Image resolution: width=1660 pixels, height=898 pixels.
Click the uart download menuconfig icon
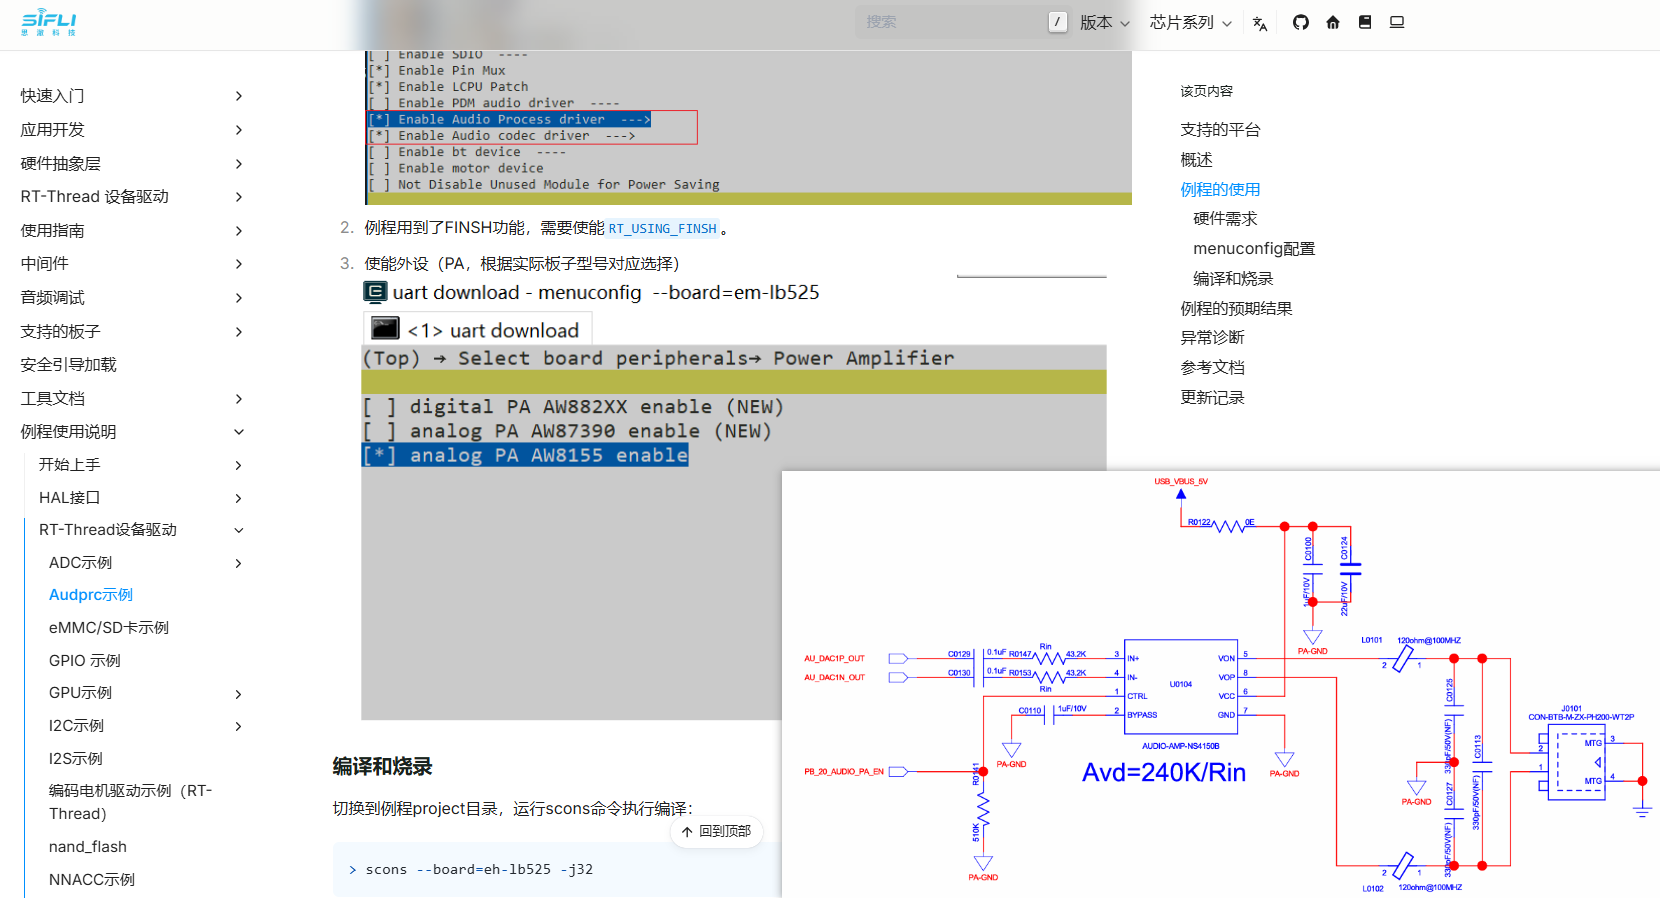pyautogui.click(x=375, y=292)
